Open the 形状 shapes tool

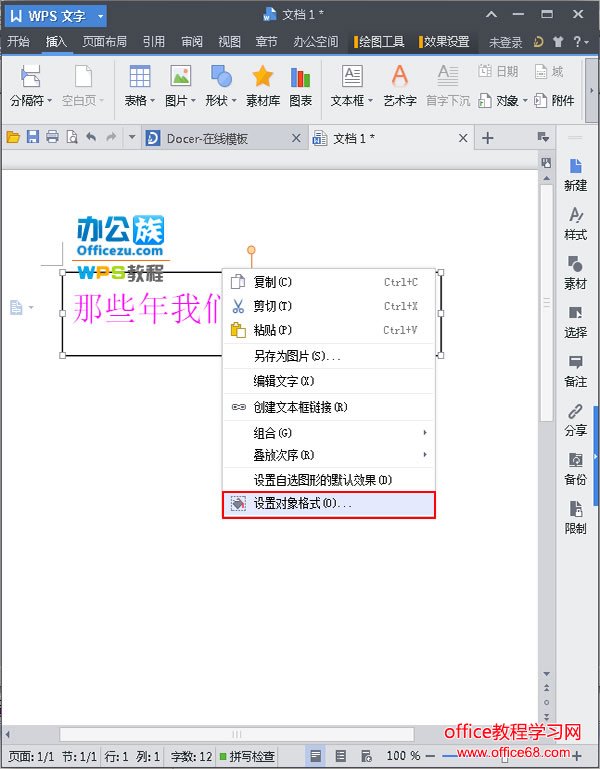[x=221, y=76]
